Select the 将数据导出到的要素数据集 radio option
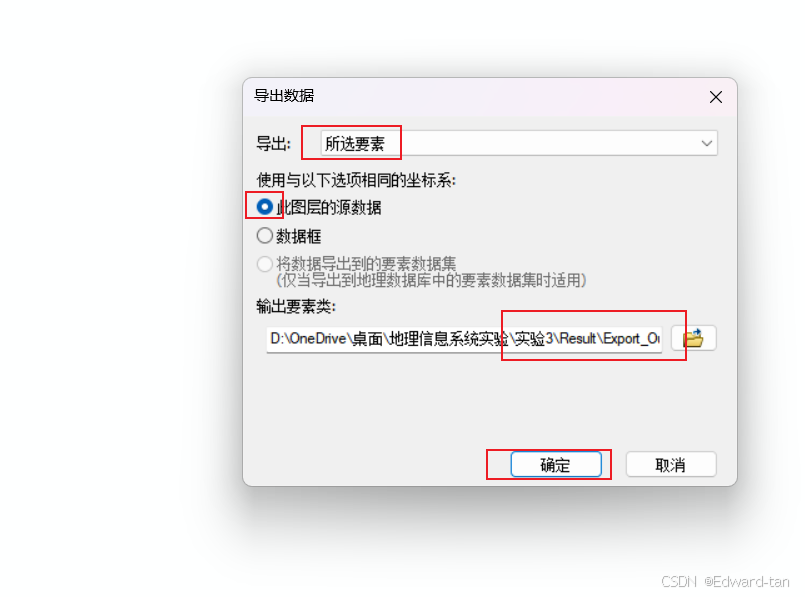The width and height of the screenshot is (805, 597). pos(264,264)
